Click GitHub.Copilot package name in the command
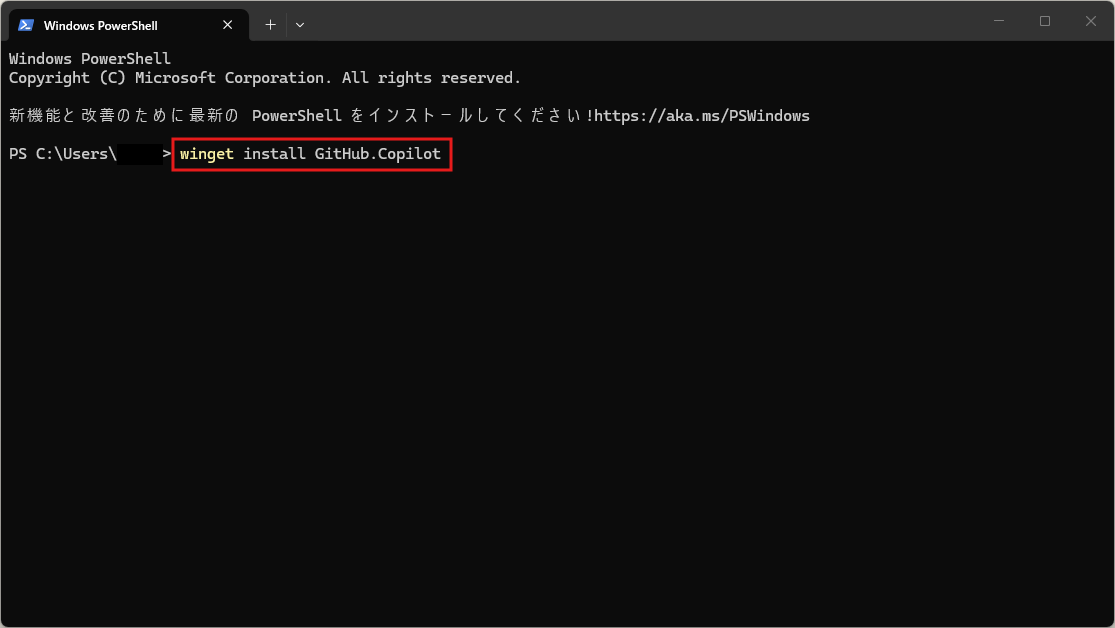 [377, 154]
